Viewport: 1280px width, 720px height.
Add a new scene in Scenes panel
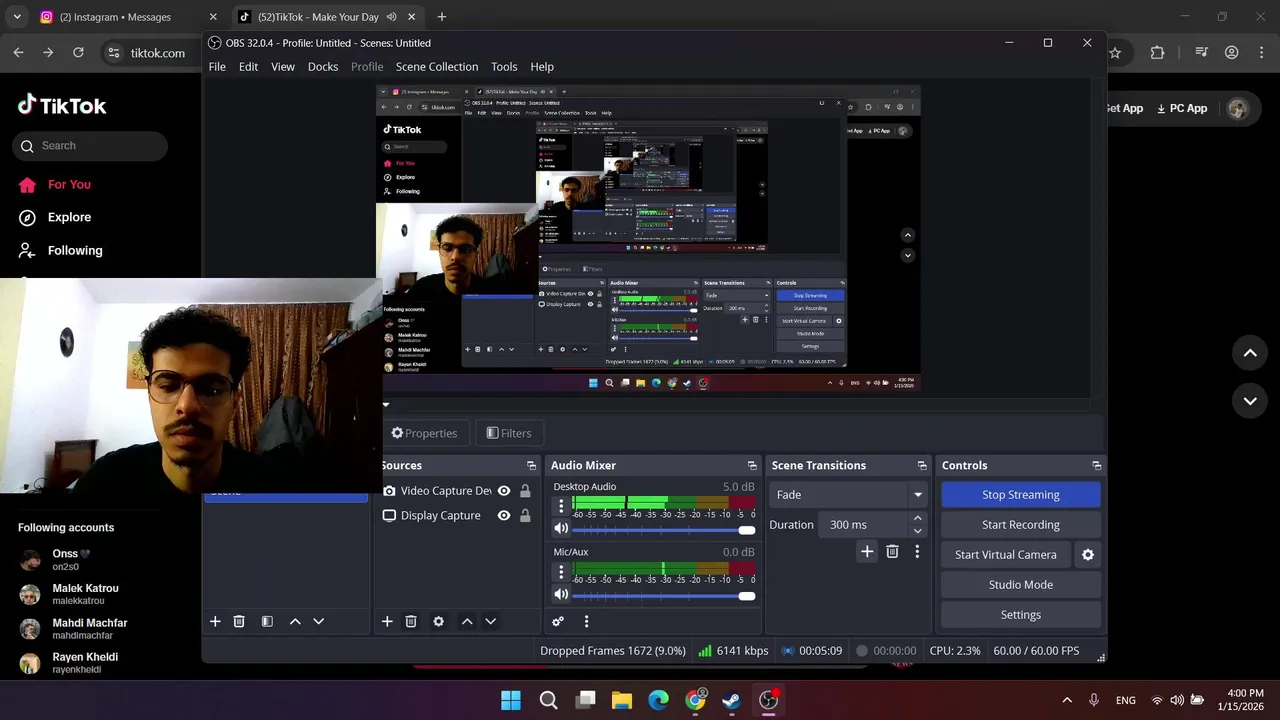click(x=215, y=621)
